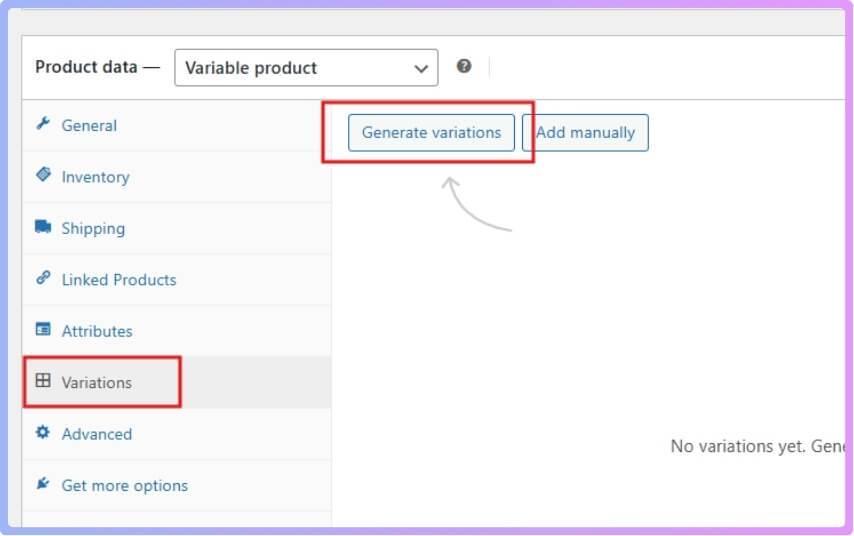This screenshot has width=854, height=536.
Task: Click the help question mark icon
Action: pyautogui.click(x=464, y=66)
